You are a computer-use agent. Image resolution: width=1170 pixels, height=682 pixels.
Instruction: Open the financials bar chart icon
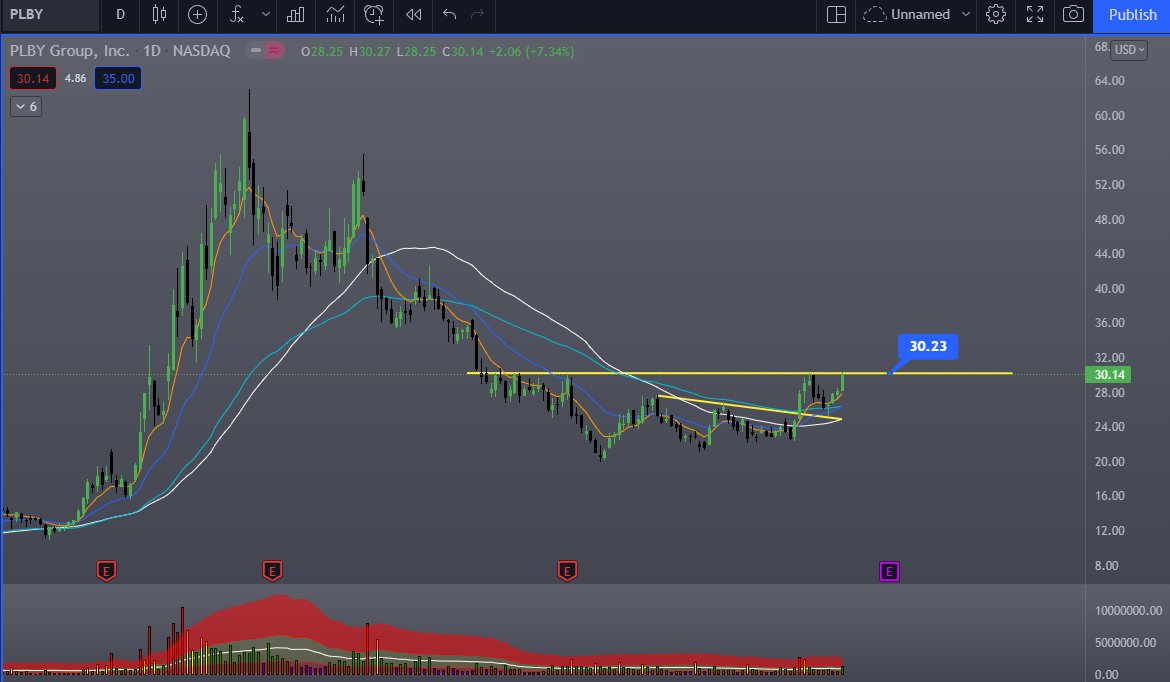pos(296,15)
